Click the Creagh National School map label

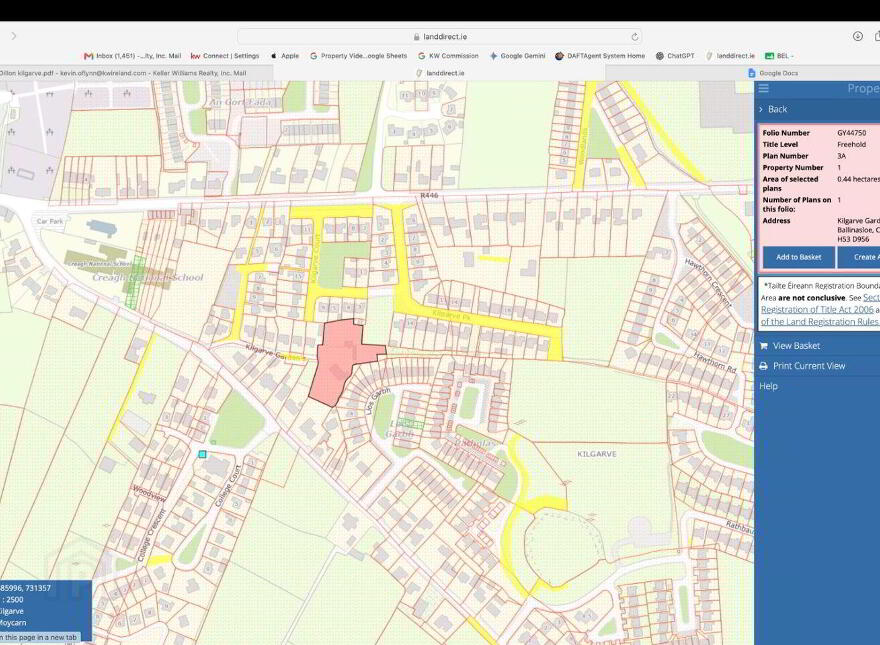(148, 277)
